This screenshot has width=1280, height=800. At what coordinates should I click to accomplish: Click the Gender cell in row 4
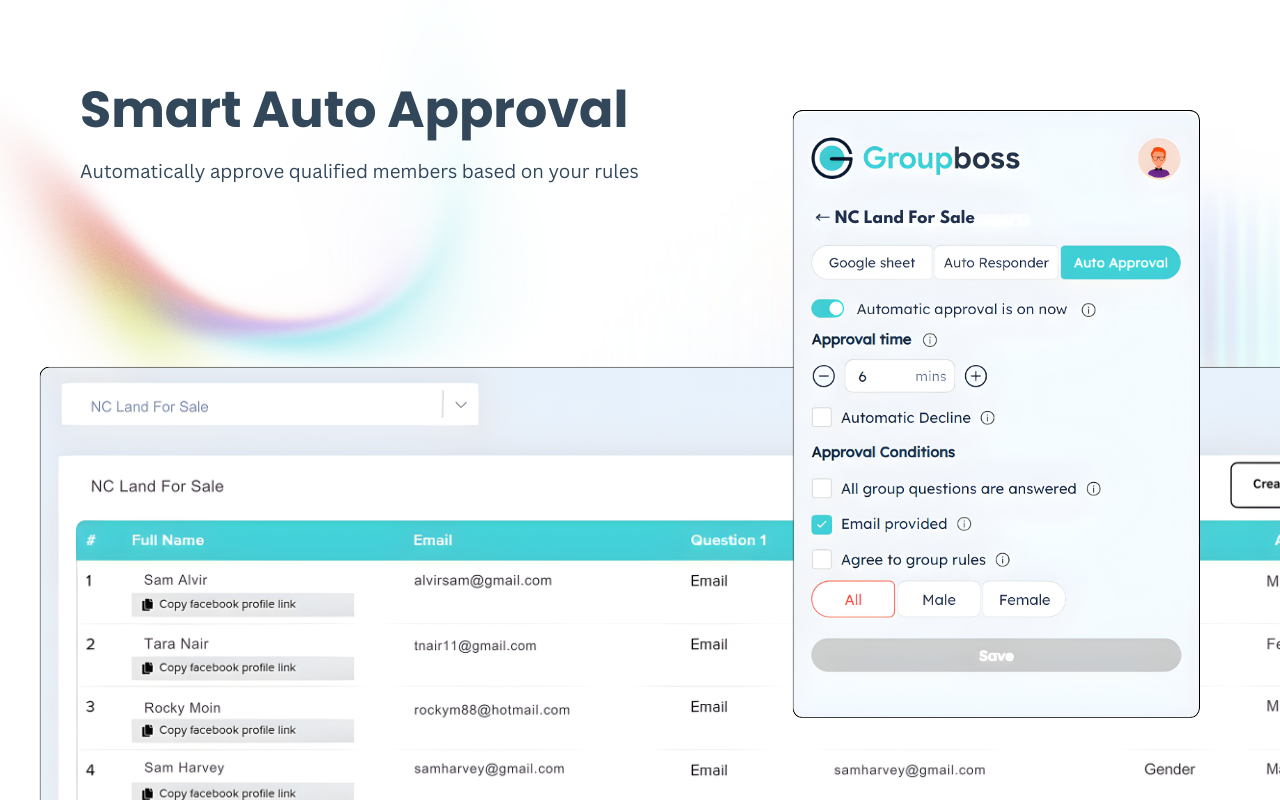tap(1170, 769)
